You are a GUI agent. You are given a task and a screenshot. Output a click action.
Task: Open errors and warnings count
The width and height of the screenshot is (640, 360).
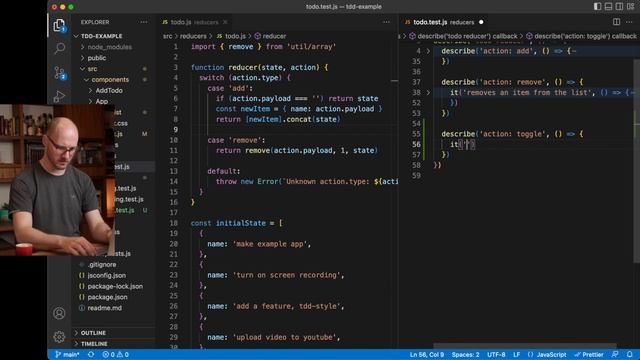point(116,354)
